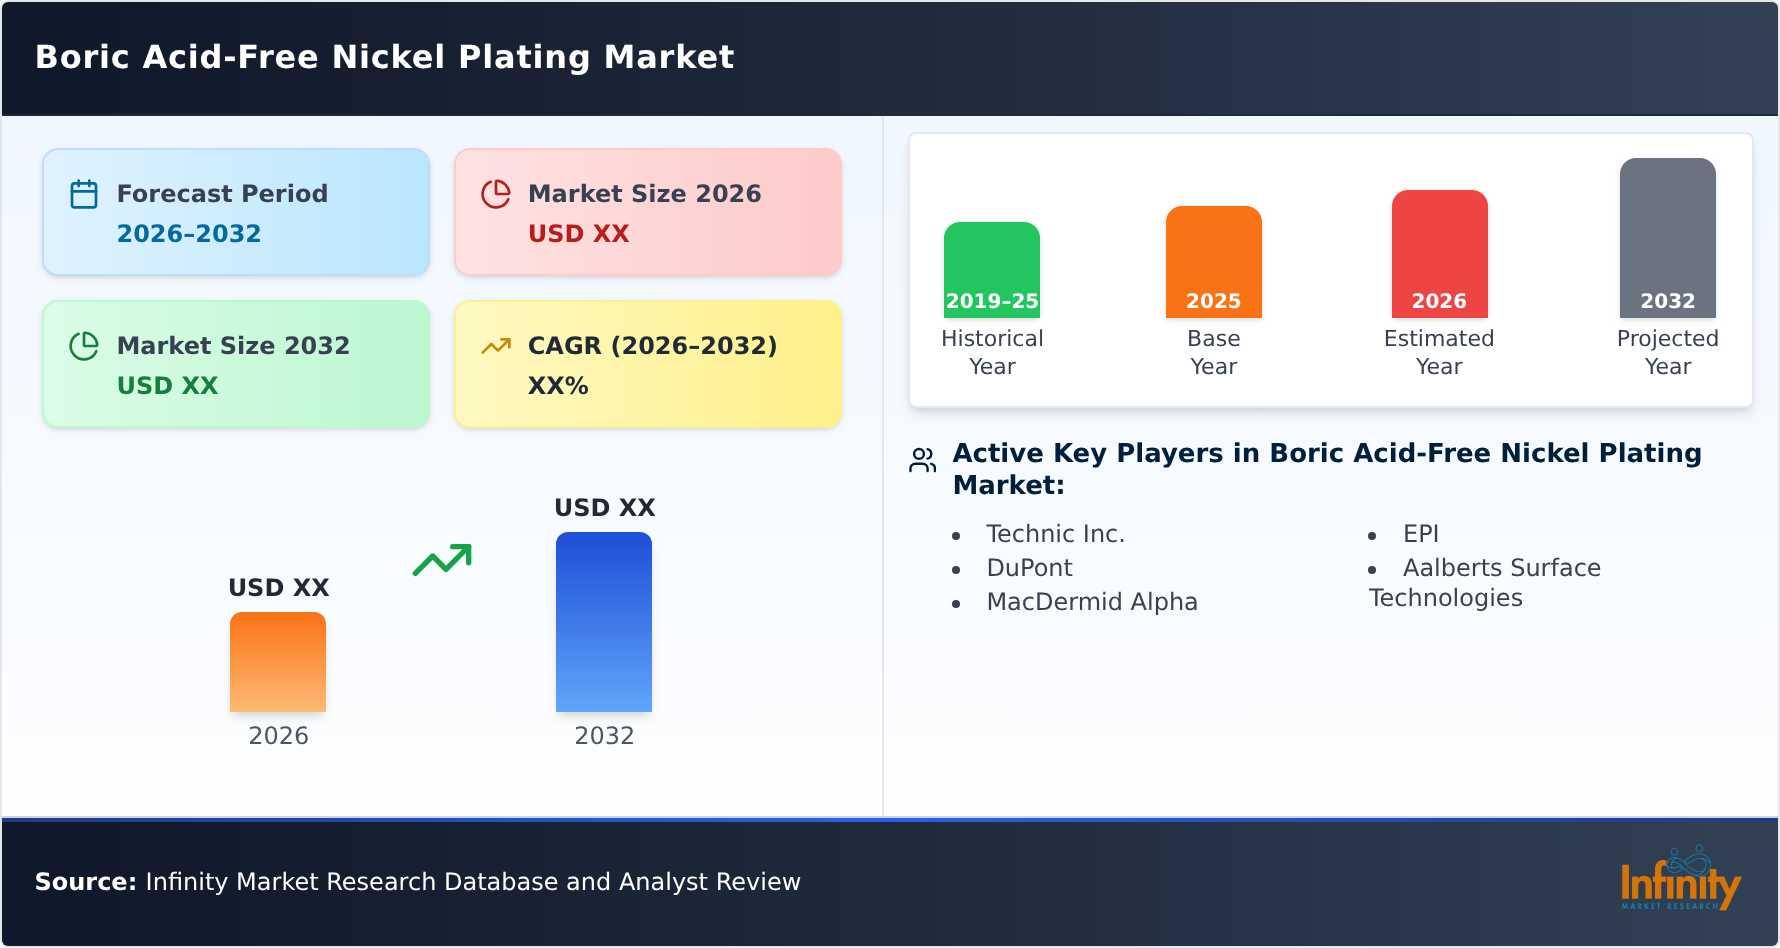The height and width of the screenshot is (948, 1780).
Task: Click the 'Technic Inc.' list entry
Action: pos(1056,534)
